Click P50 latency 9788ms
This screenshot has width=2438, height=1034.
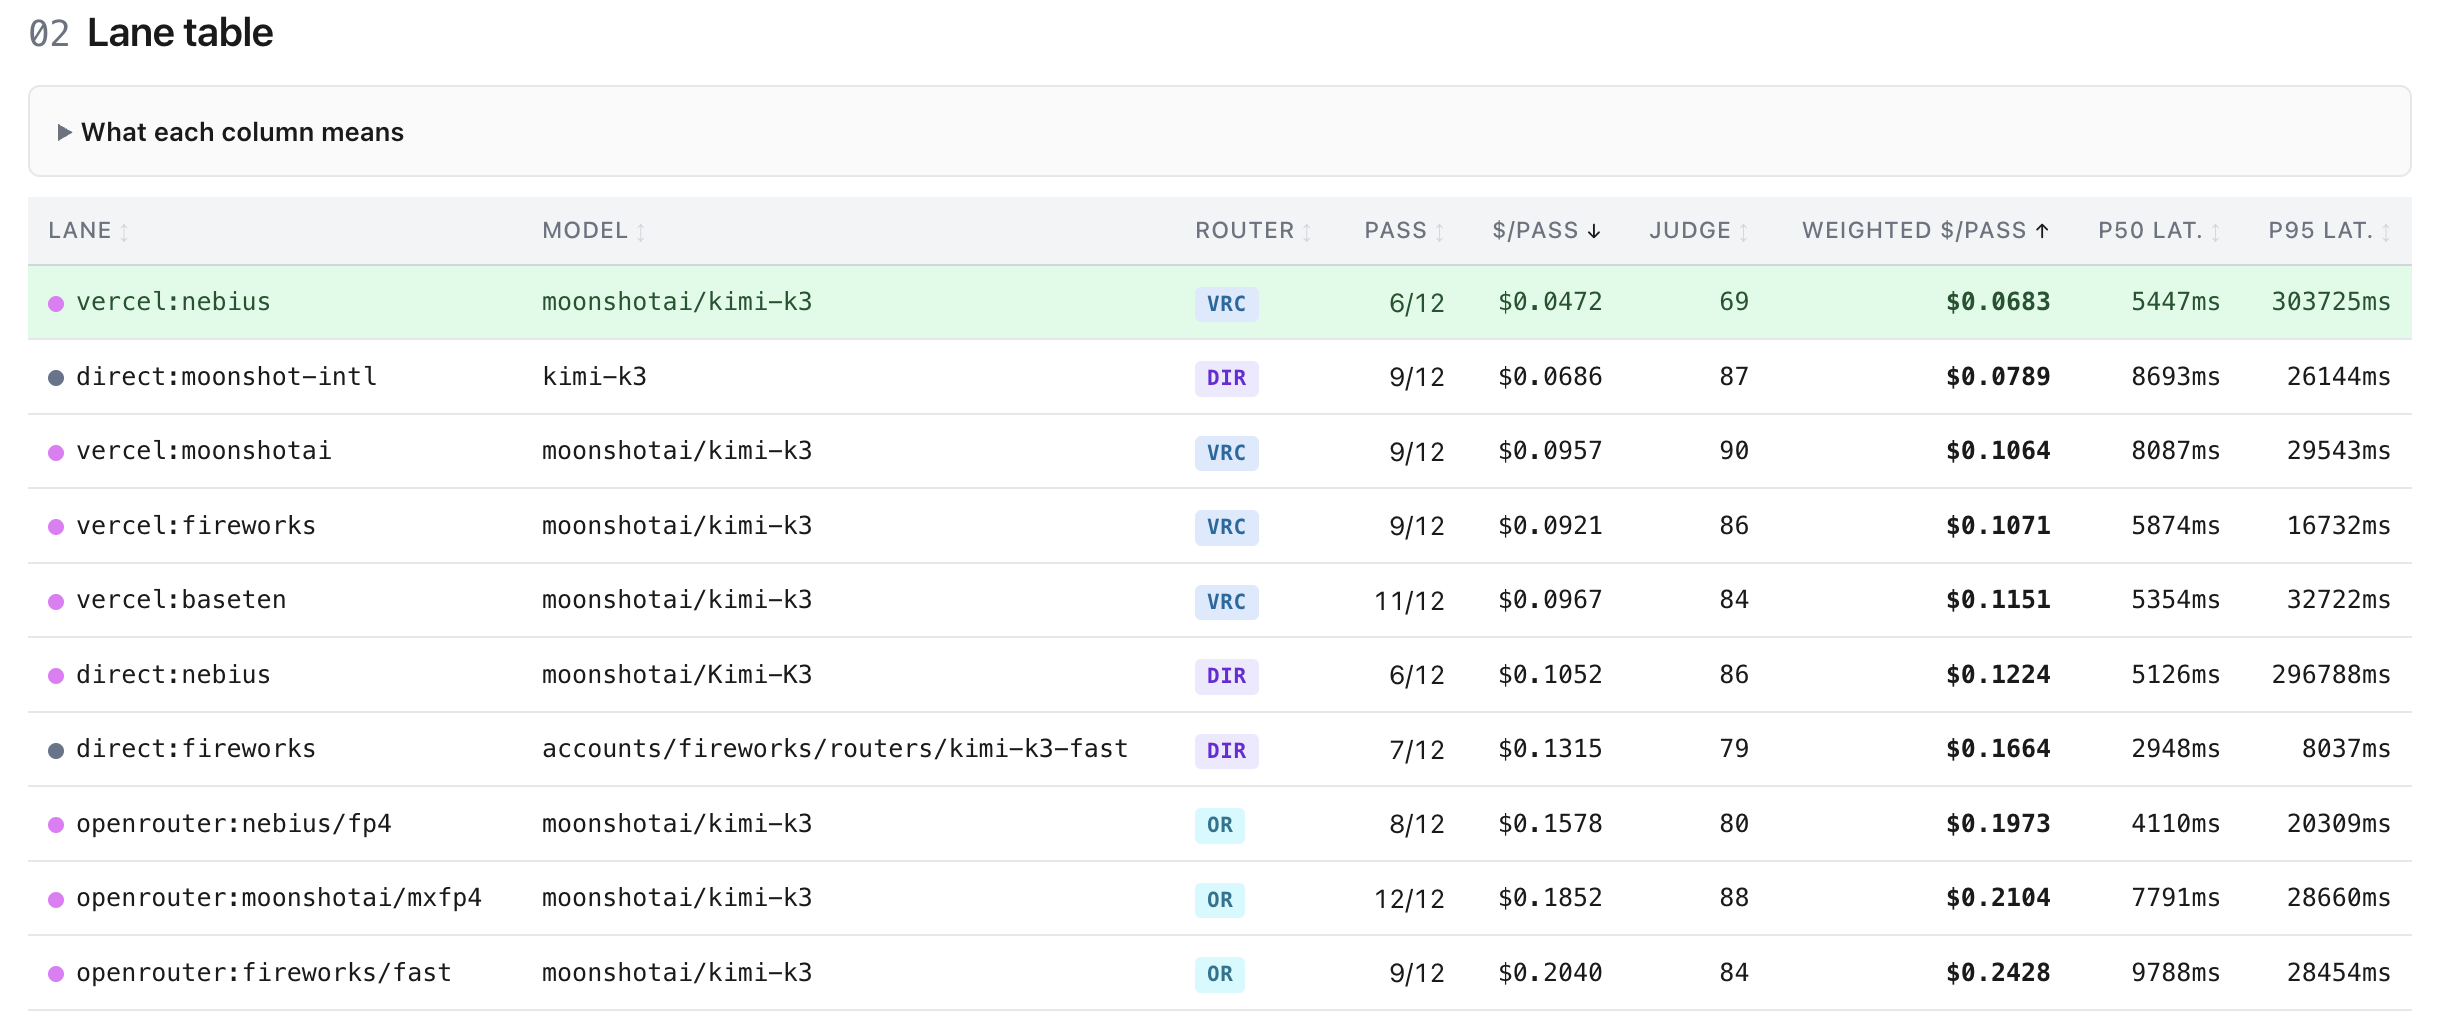(x=2175, y=973)
